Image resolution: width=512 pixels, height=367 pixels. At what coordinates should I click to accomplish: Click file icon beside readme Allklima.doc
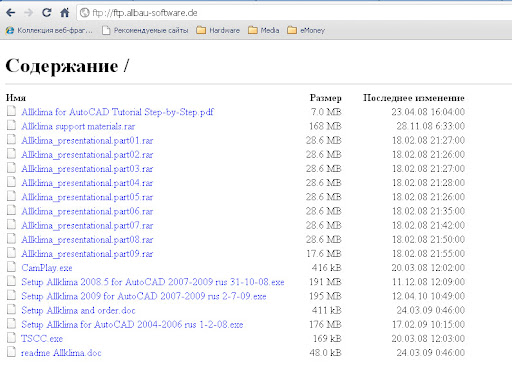click(11, 352)
